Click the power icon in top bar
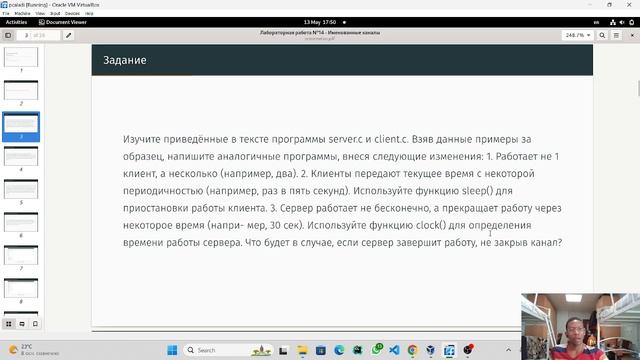This screenshot has height=360, width=640. coord(632,22)
